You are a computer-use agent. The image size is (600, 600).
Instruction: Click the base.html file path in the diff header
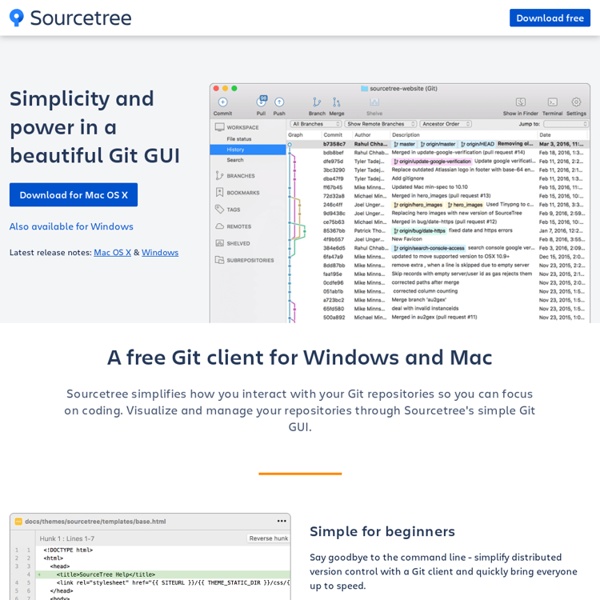[x=95, y=521]
